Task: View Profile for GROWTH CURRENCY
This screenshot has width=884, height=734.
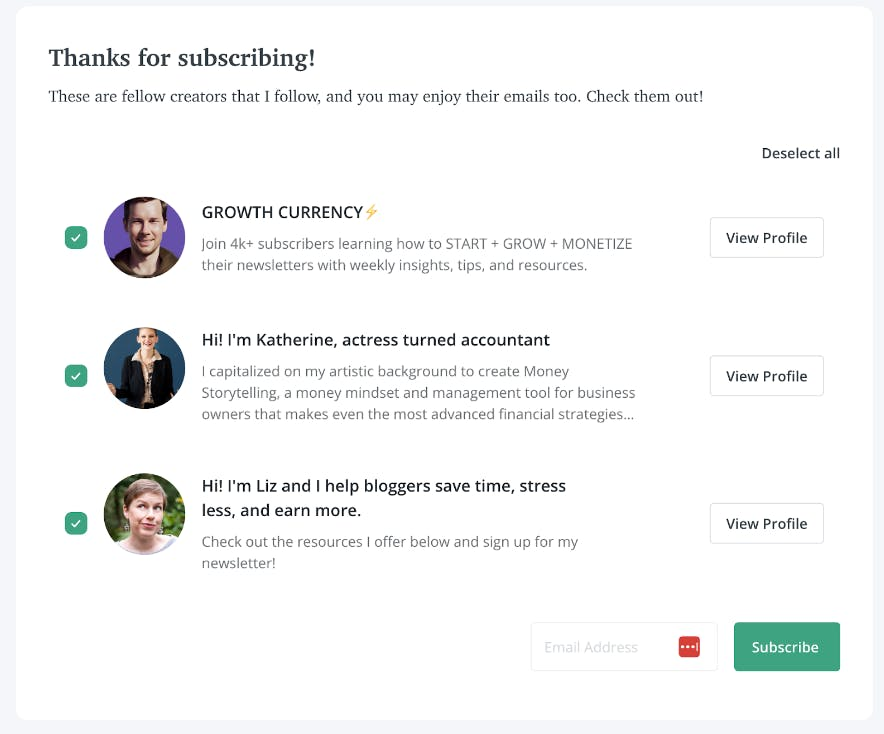Action: coord(766,238)
